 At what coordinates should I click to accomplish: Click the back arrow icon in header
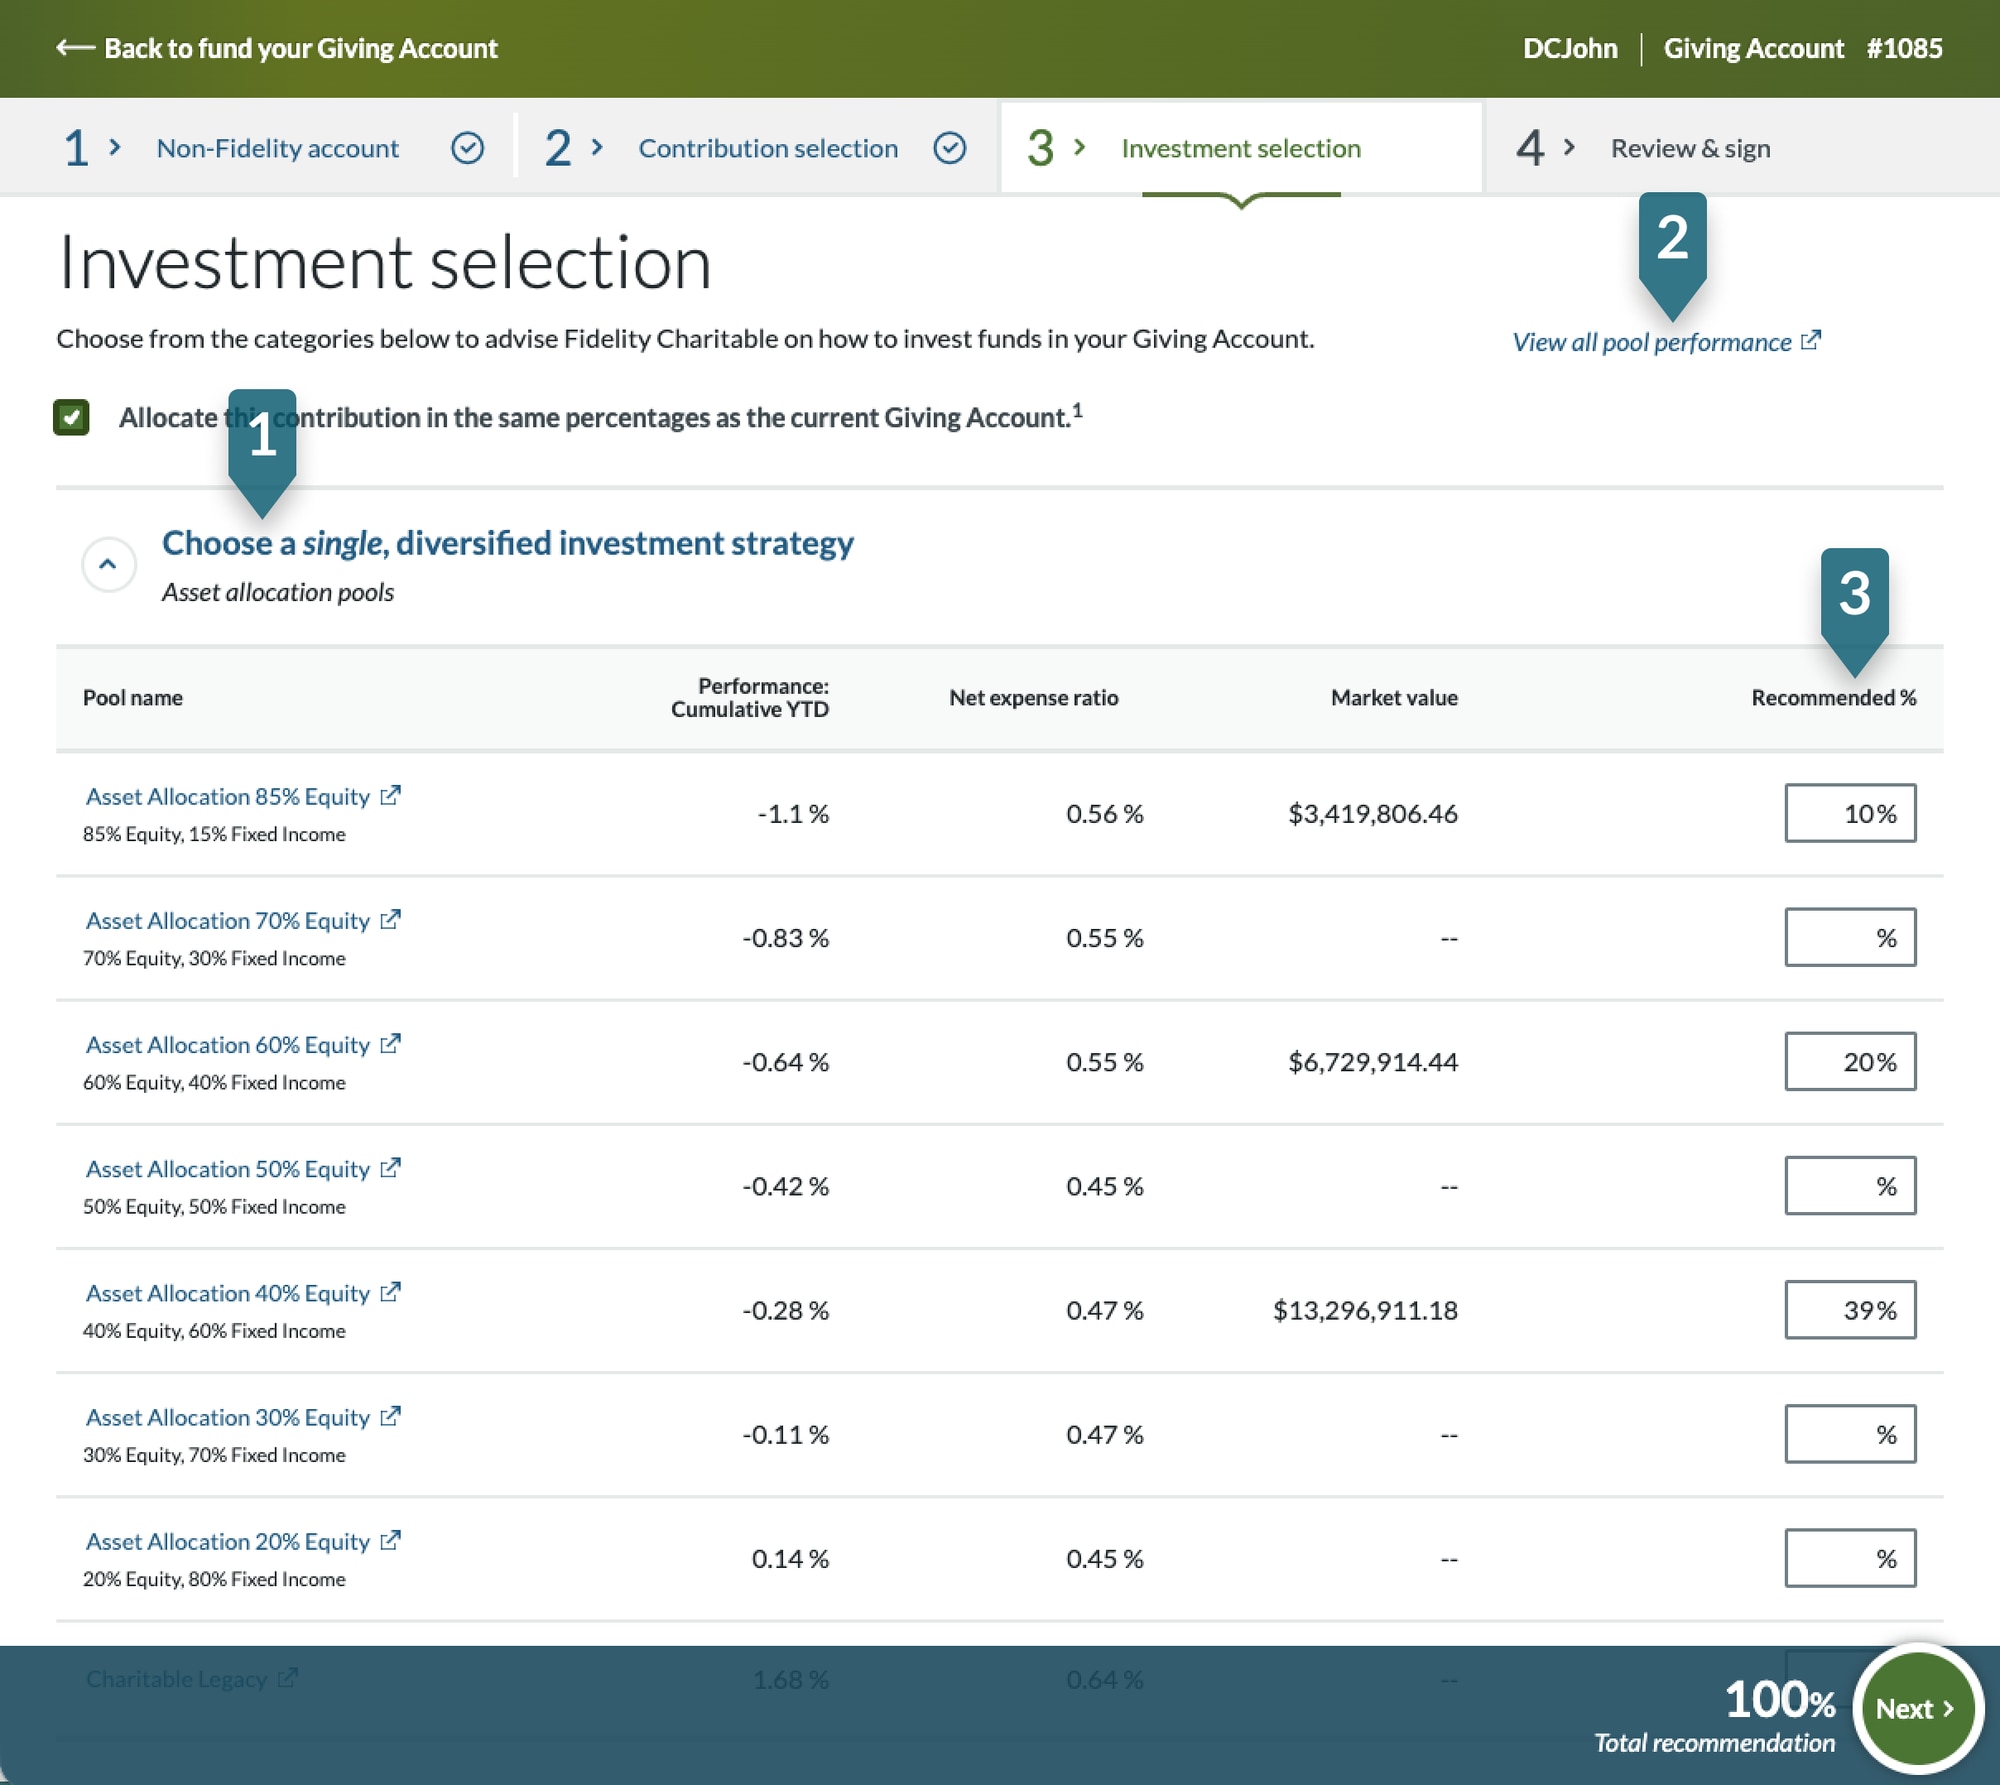point(75,48)
